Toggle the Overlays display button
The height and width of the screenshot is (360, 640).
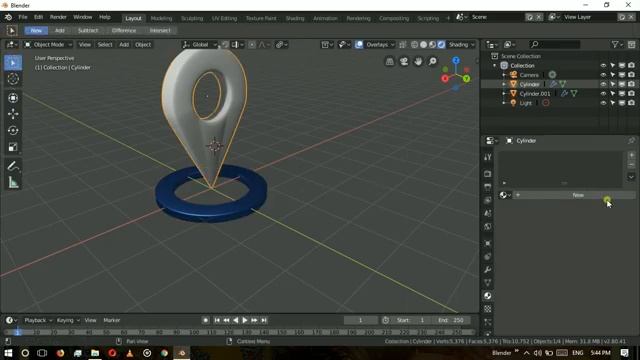[359, 45]
